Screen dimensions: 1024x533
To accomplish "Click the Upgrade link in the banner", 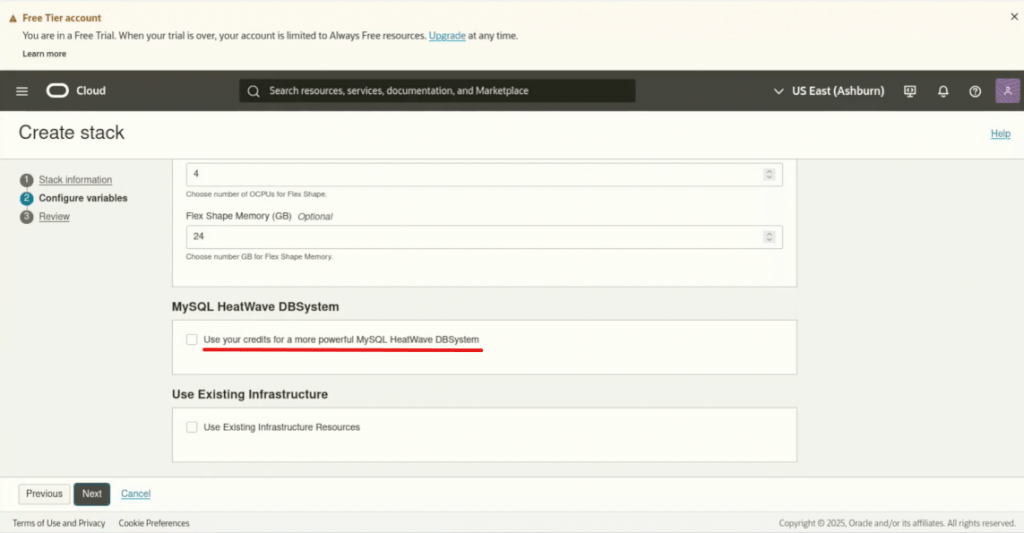I will pos(447,36).
